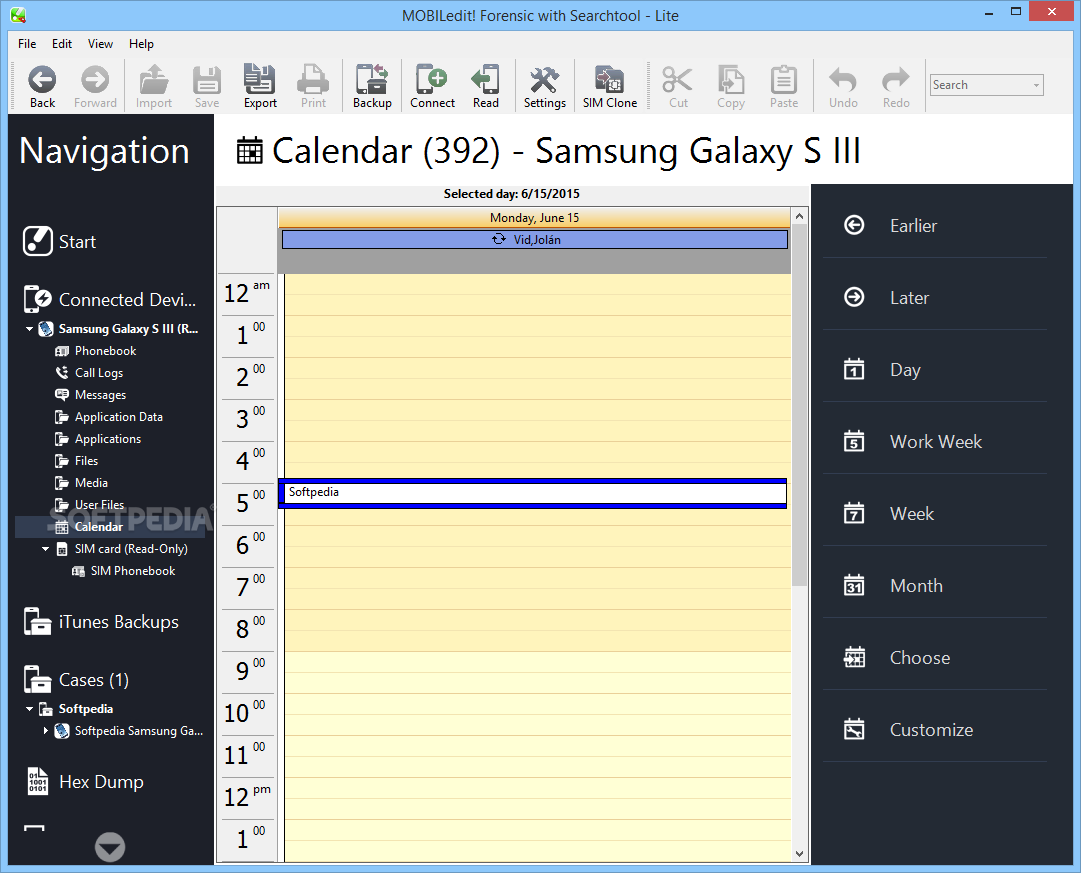Screen dimensions: 1081x873
Task: Click the 9:00 time slot
Action: click(x=538, y=672)
